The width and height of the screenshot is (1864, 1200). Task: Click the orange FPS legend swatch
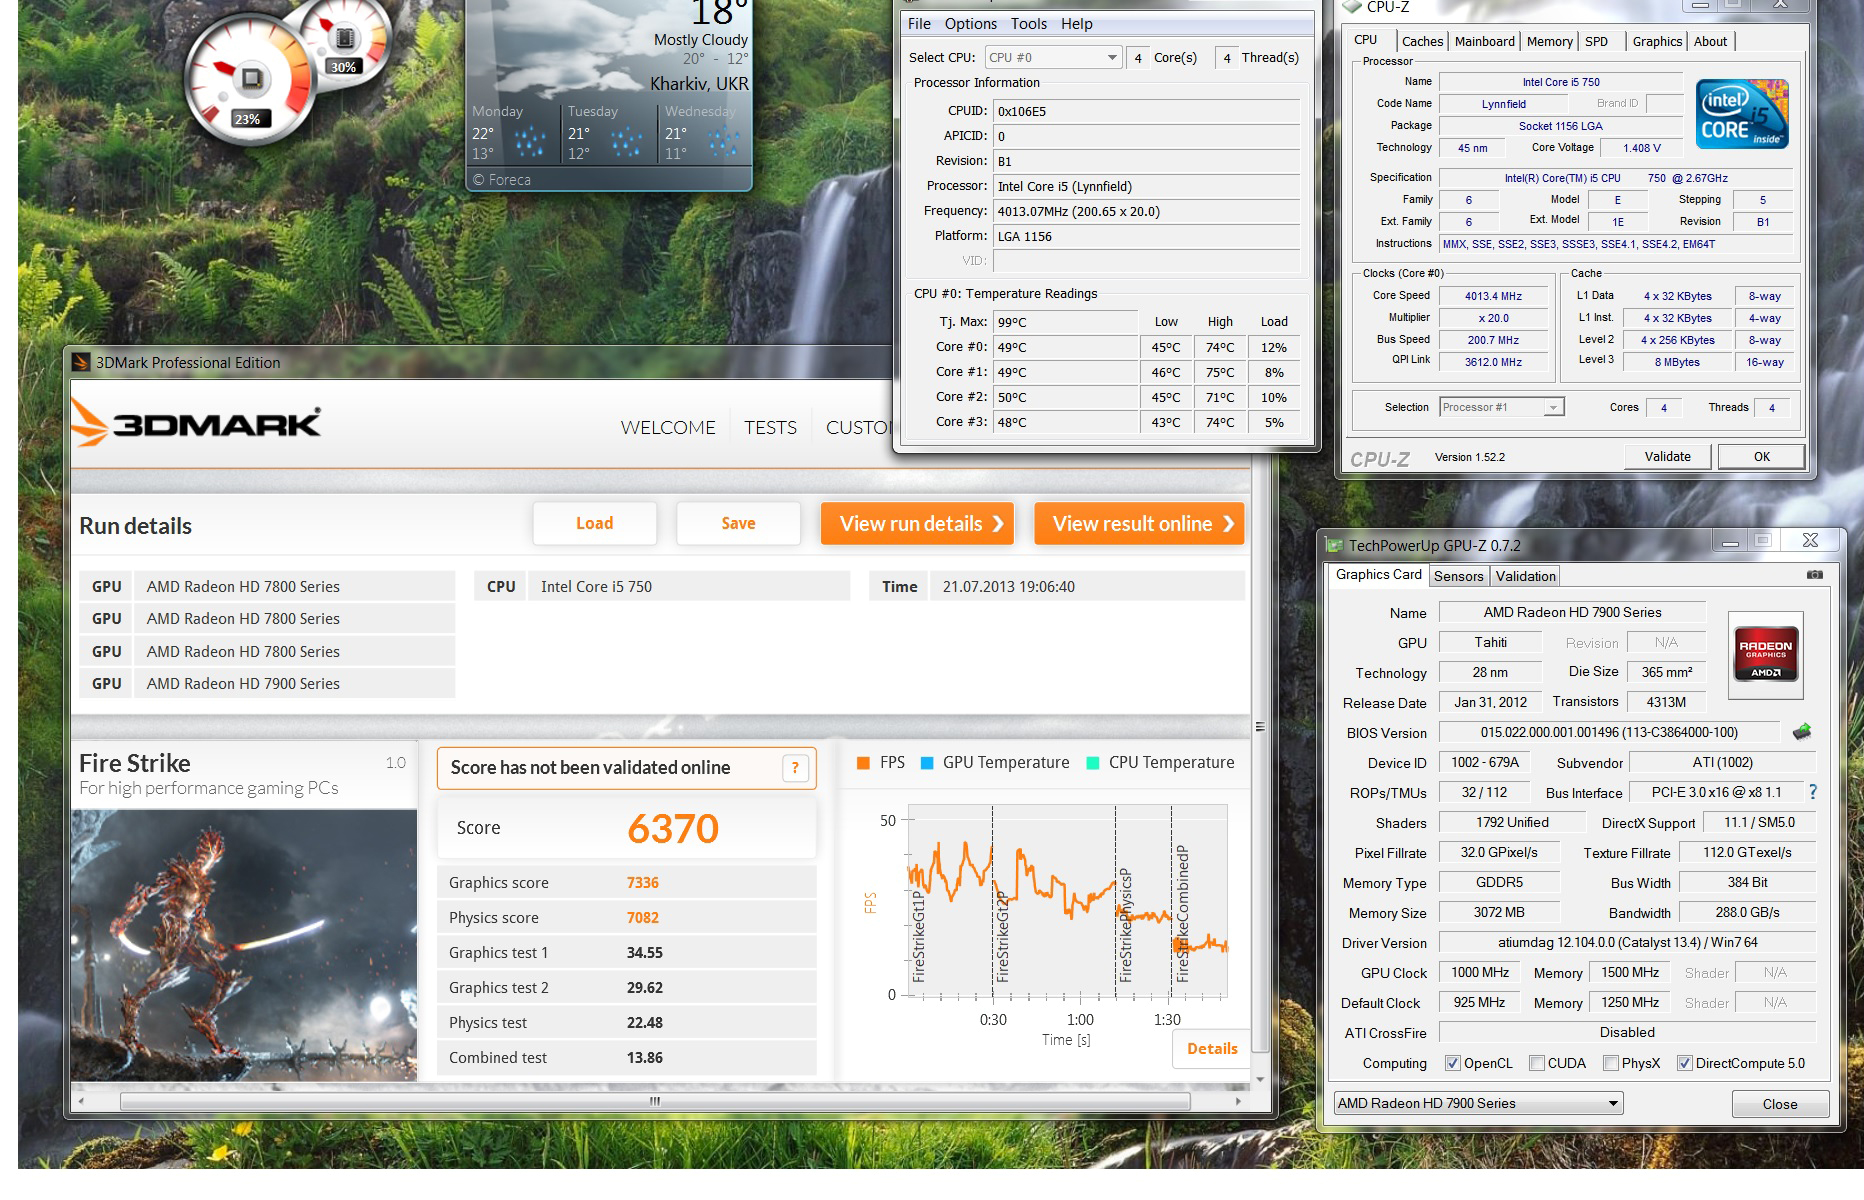[863, 763]
